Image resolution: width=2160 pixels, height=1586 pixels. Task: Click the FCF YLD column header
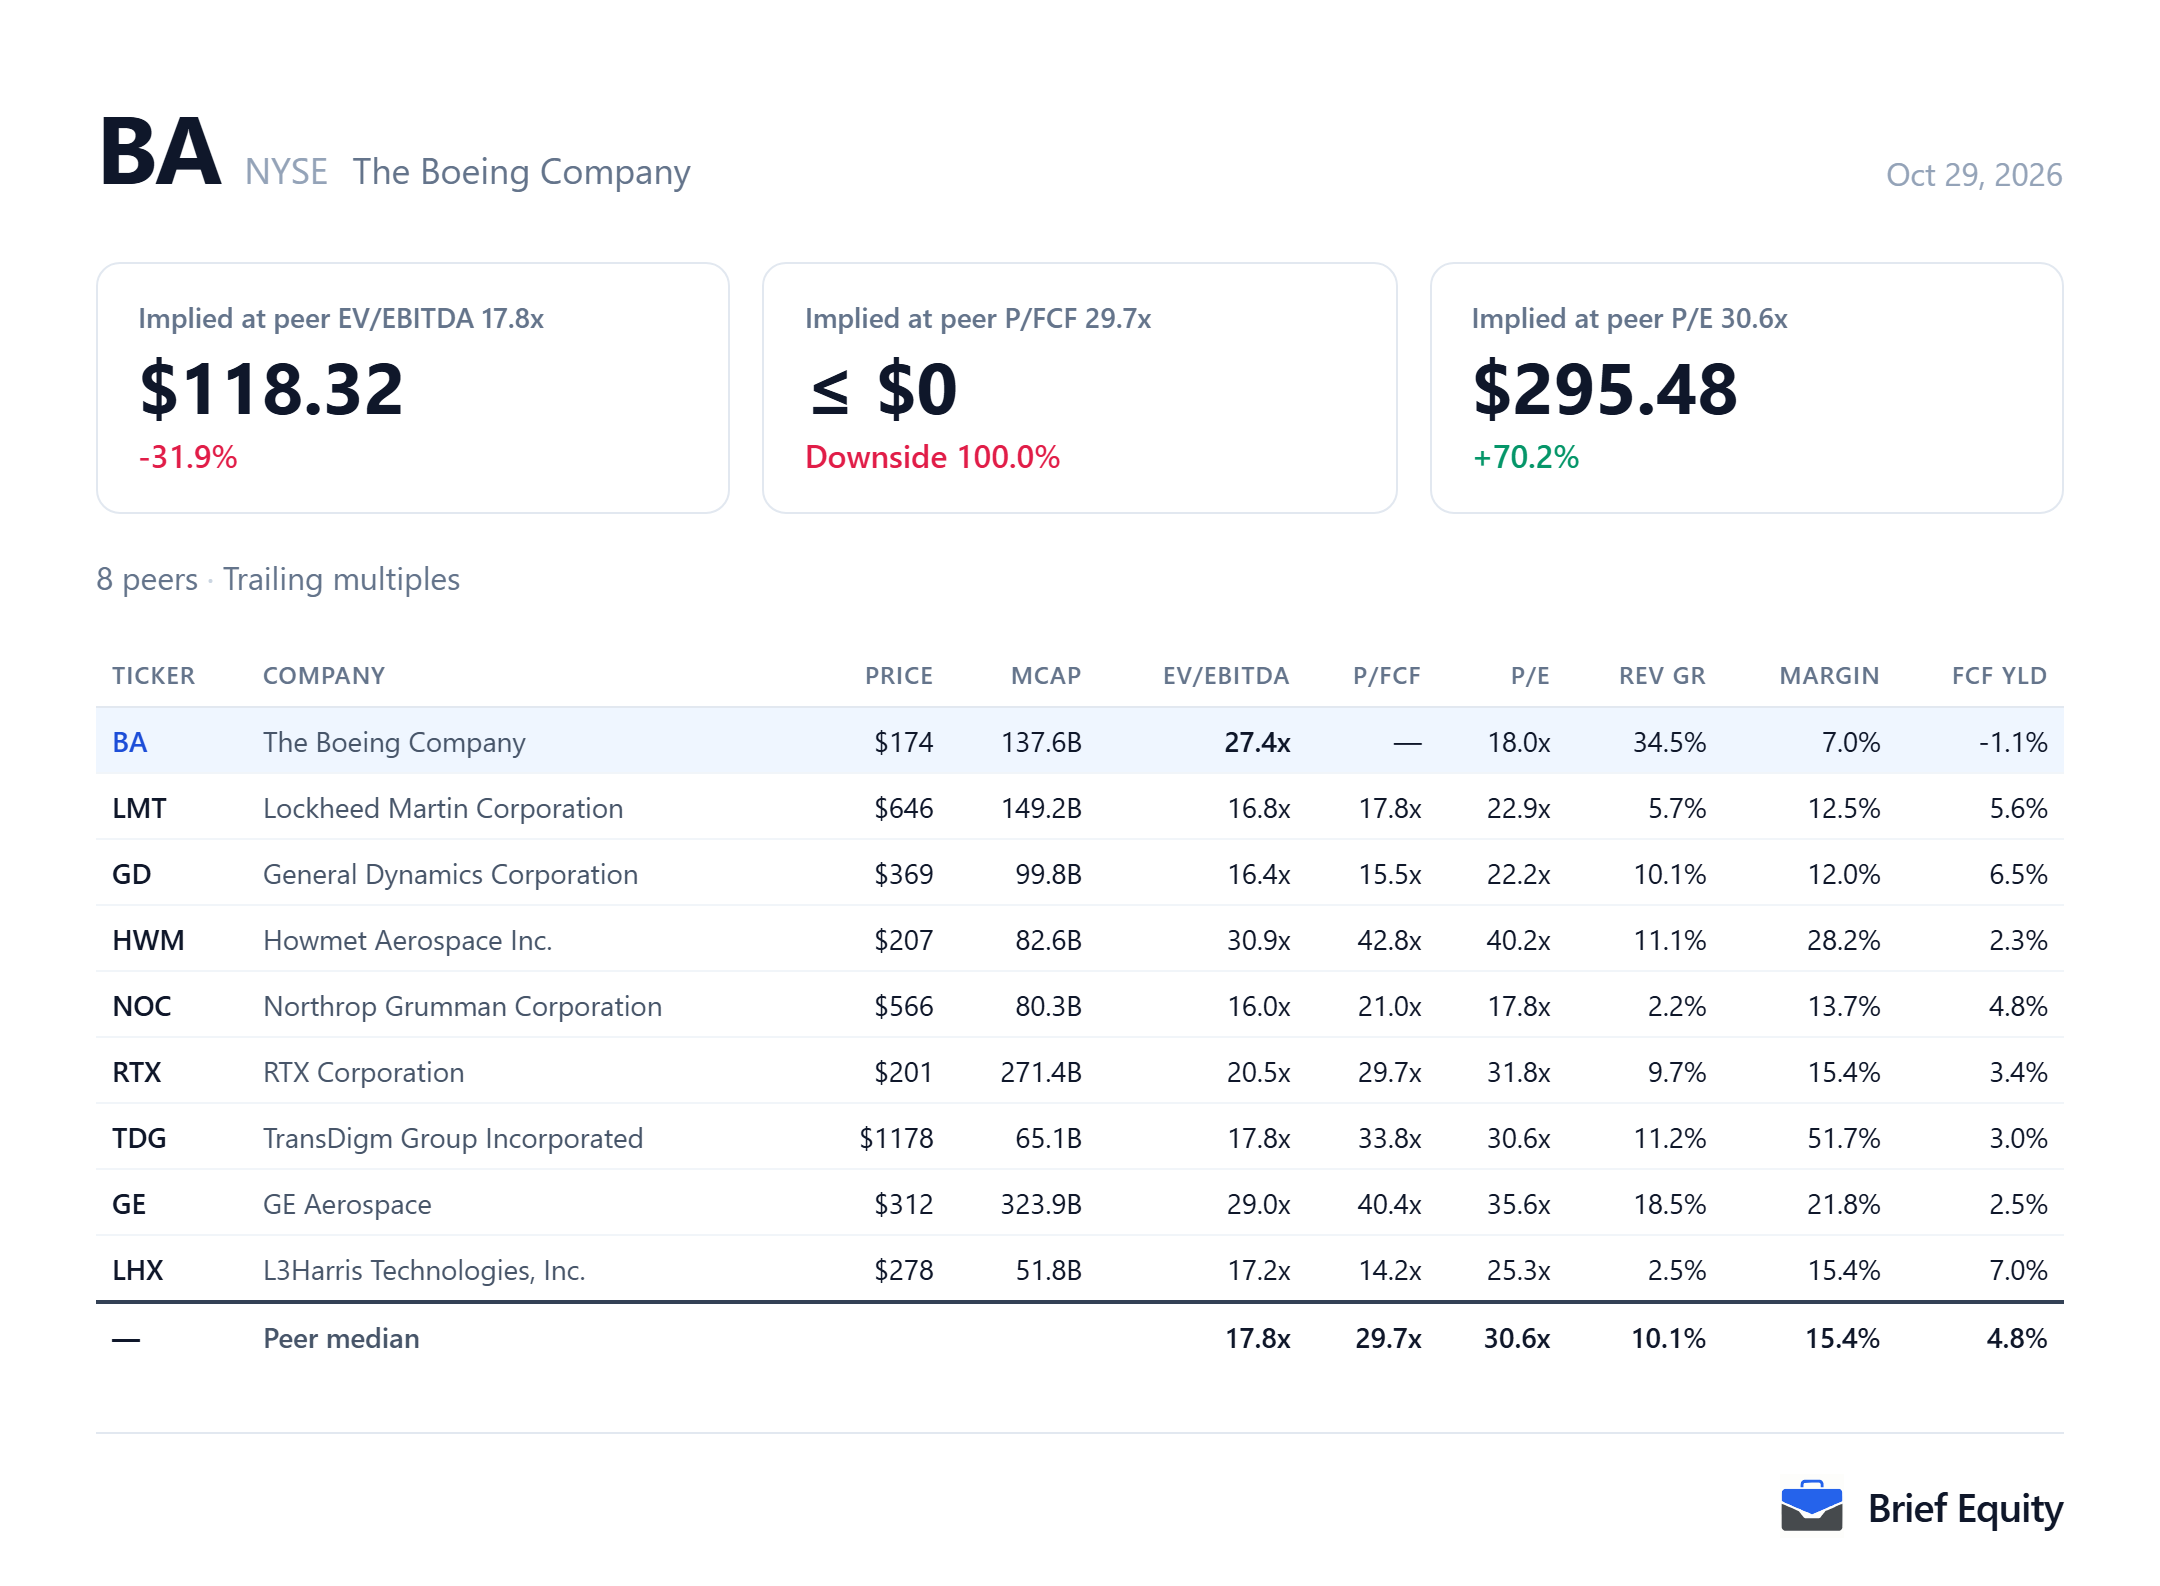(x=1999, y=676)
